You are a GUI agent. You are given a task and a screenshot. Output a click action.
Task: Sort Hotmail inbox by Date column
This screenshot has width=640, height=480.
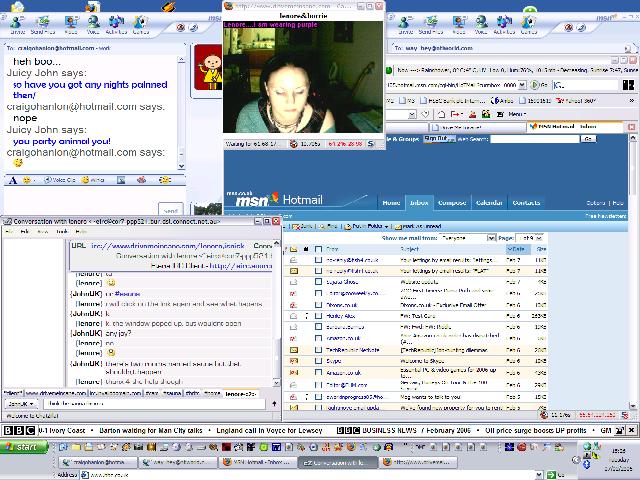tap(518, 249)
